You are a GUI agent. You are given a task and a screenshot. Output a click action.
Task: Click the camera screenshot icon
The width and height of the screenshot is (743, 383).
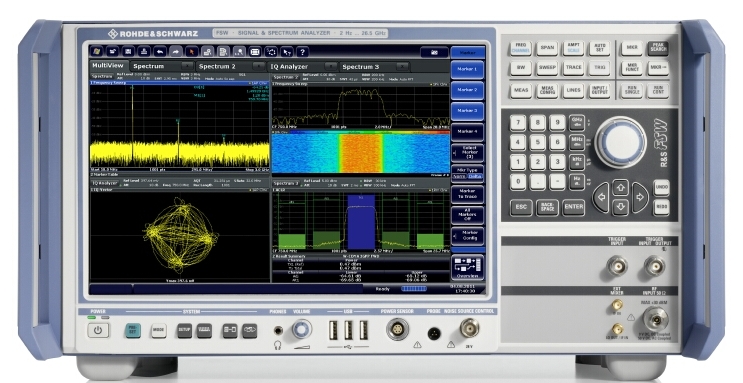tap(434, 52)
